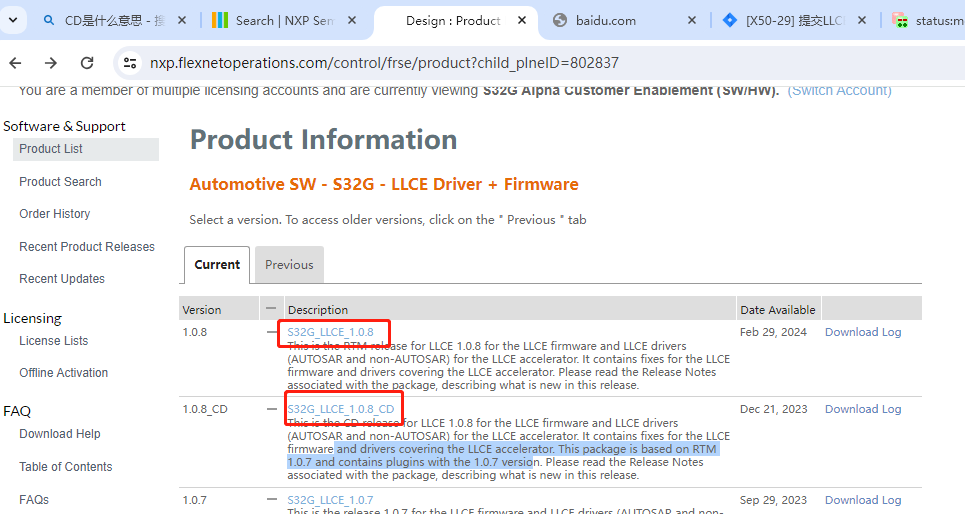This screenshot has width=965, height=514.
Task: Open Offline Activation in sidebar
Action: click(x=63, y=373)
